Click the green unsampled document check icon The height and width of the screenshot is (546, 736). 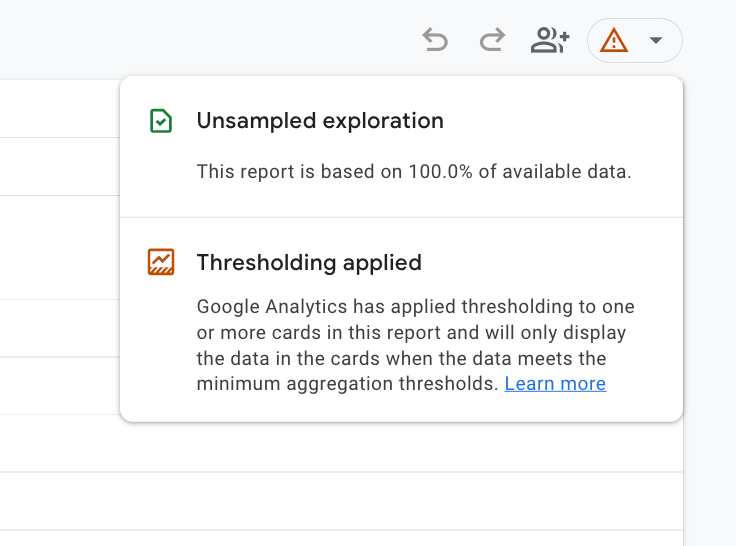click(161, 121)
